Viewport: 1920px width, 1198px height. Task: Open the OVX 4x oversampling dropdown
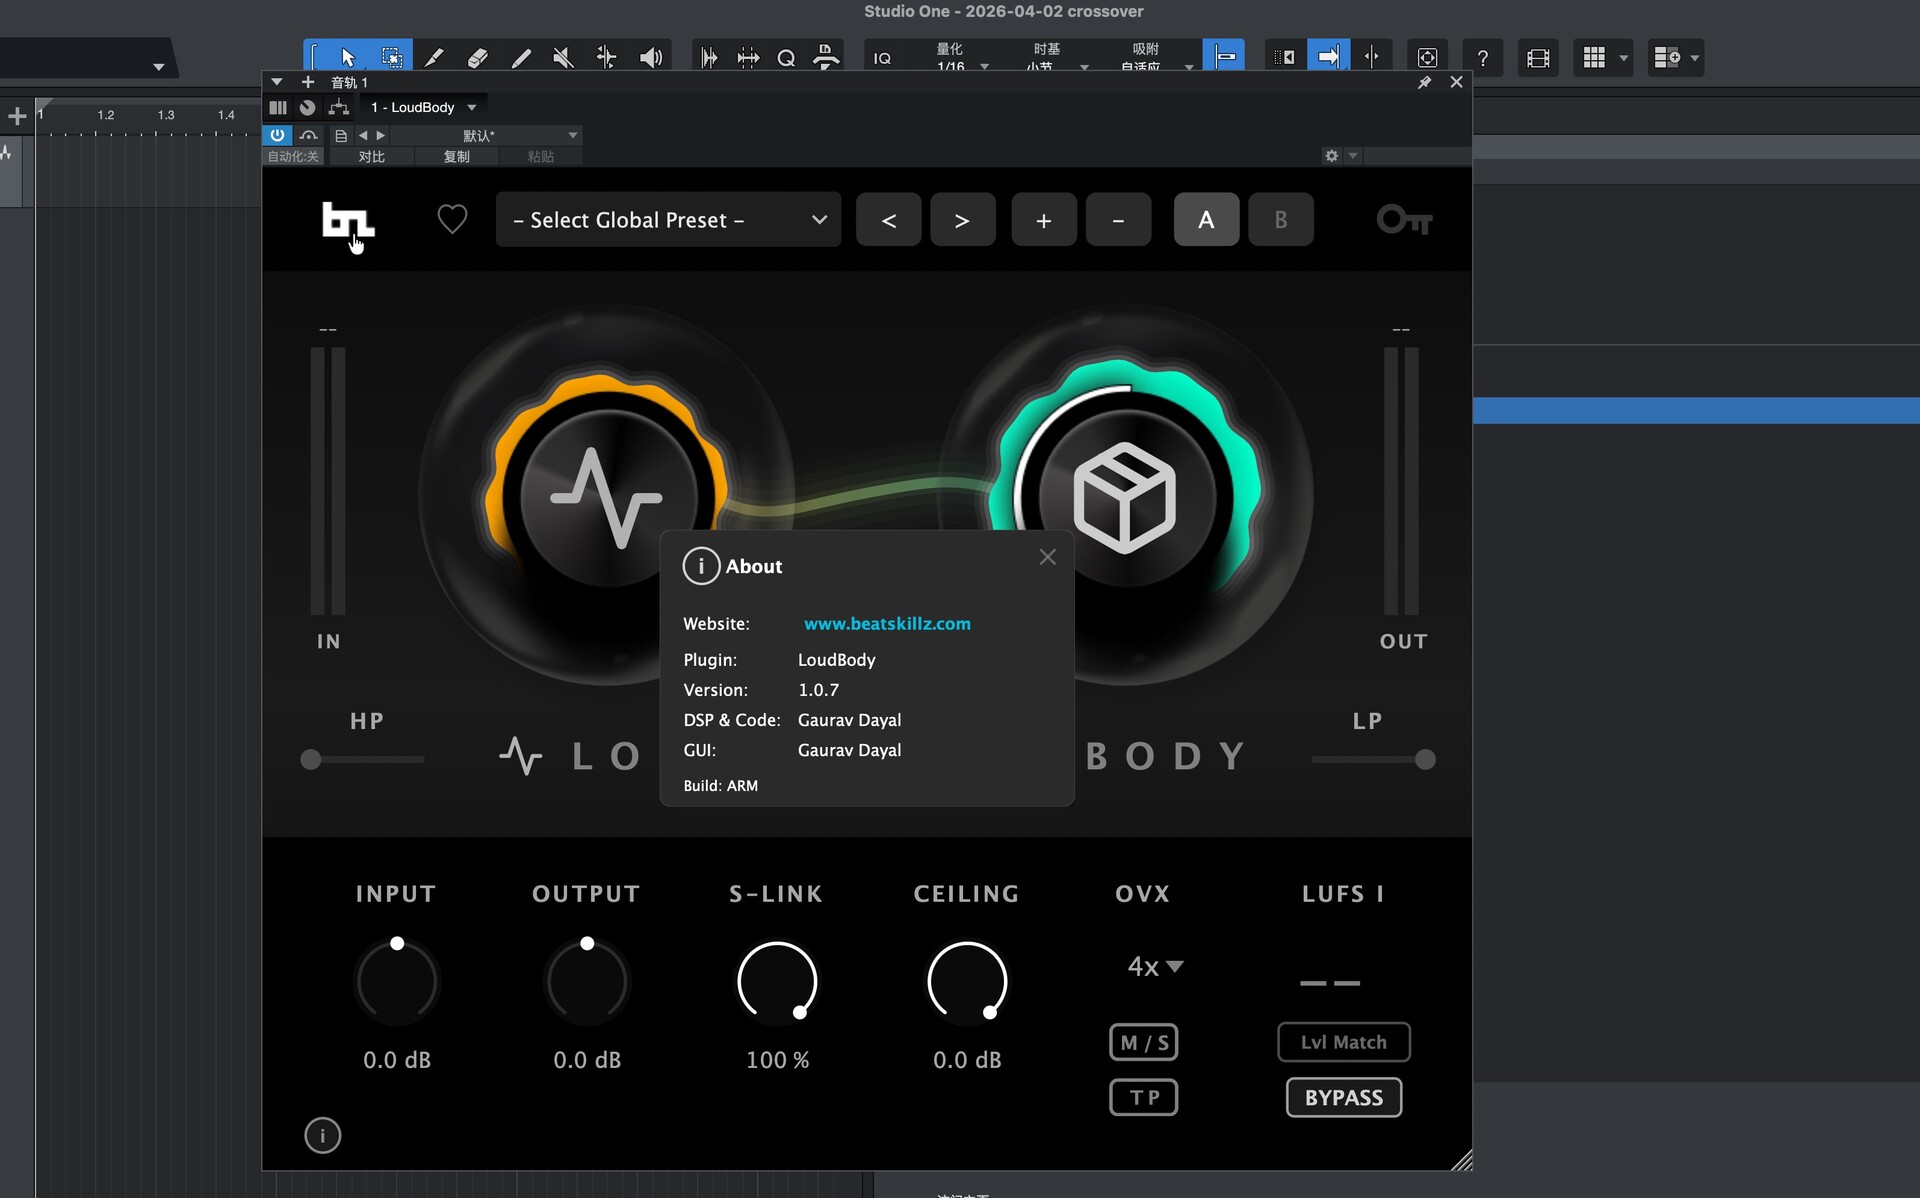pos(1155,966)
